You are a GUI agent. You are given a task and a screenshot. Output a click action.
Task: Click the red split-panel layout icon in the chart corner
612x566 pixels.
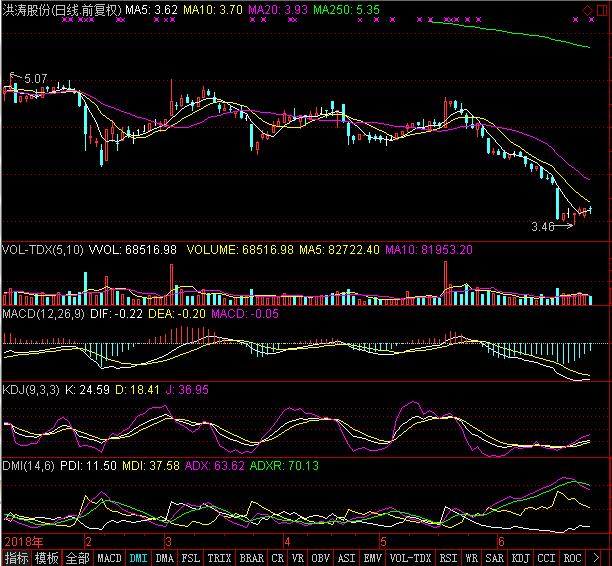(603, 10)
